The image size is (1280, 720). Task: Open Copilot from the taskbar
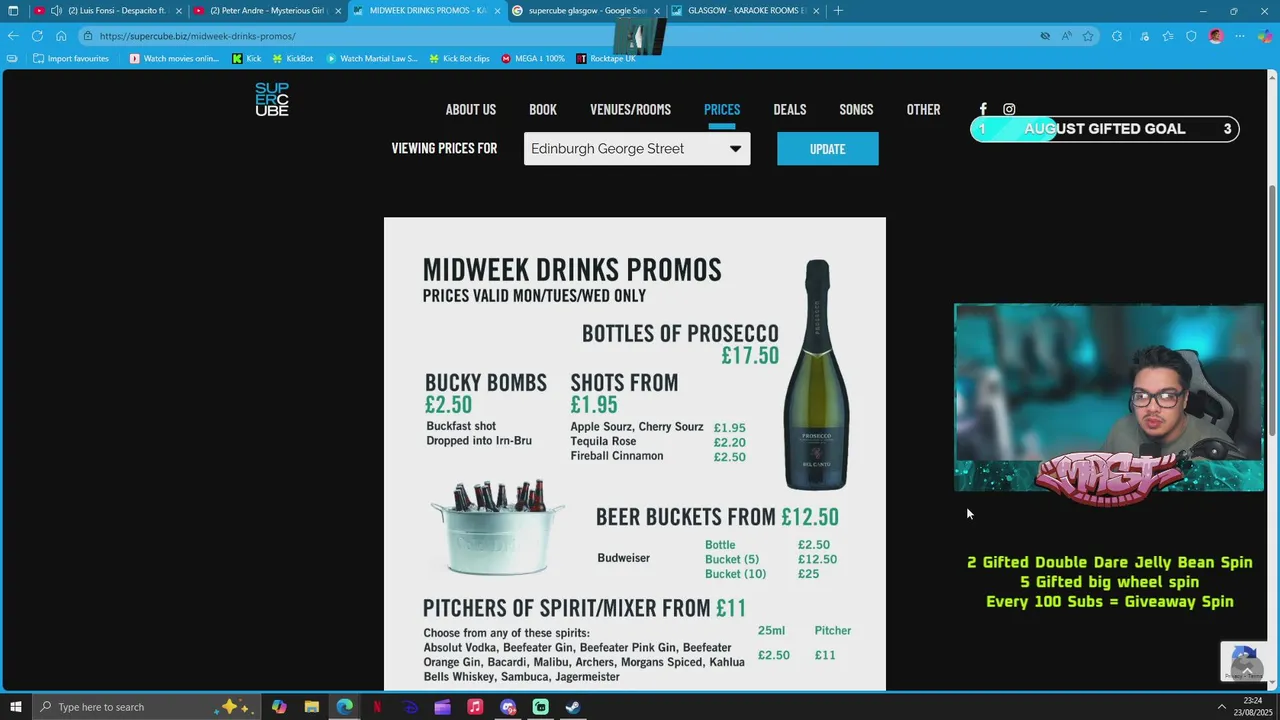279,707
